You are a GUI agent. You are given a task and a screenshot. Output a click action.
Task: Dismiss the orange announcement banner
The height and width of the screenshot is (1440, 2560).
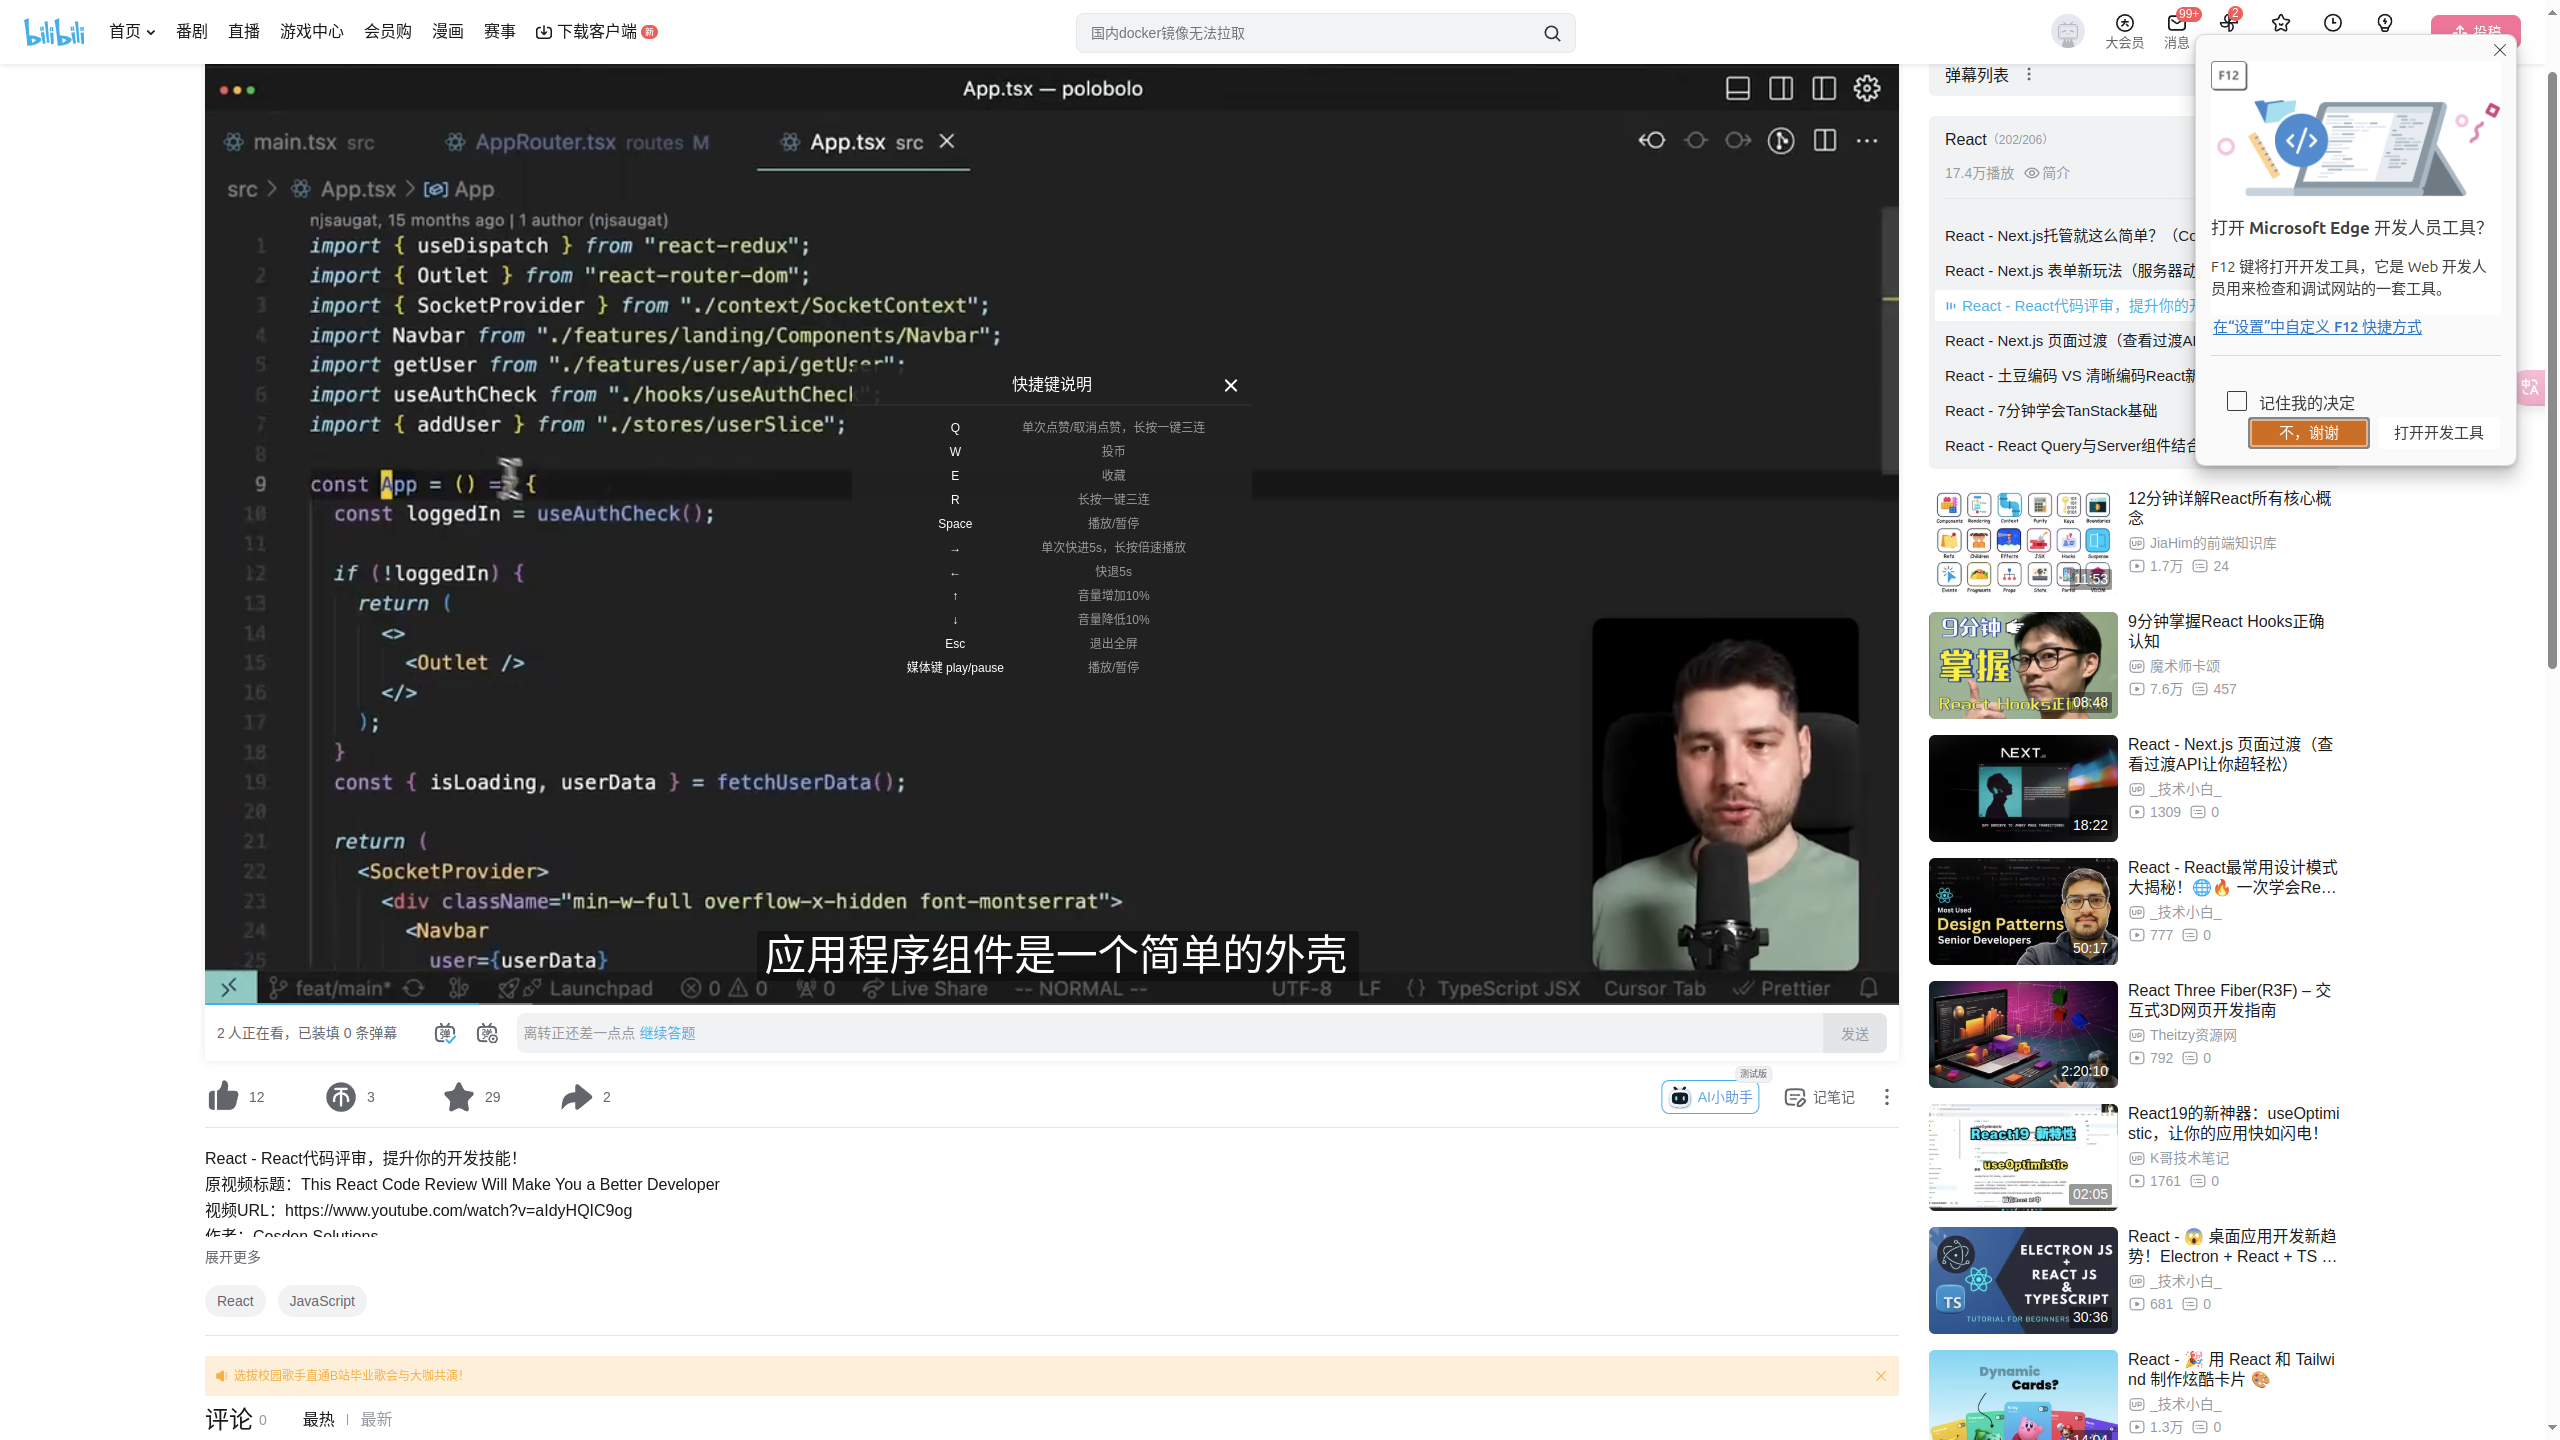(x=1880, y=1376)
